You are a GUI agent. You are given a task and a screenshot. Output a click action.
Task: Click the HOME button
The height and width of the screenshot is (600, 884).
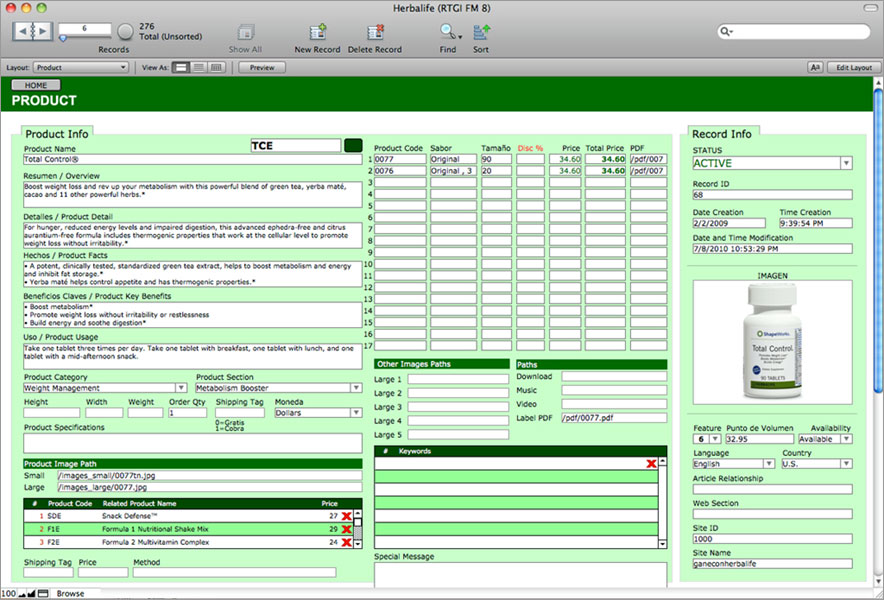coord(36,85)
